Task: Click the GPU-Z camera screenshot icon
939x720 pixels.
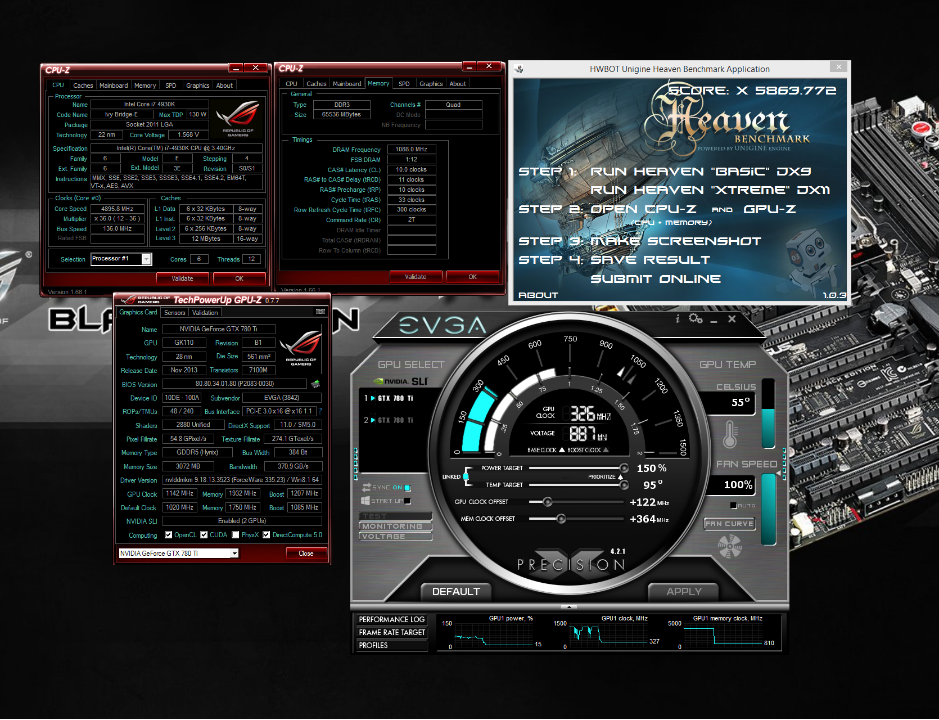Action: 320,311
